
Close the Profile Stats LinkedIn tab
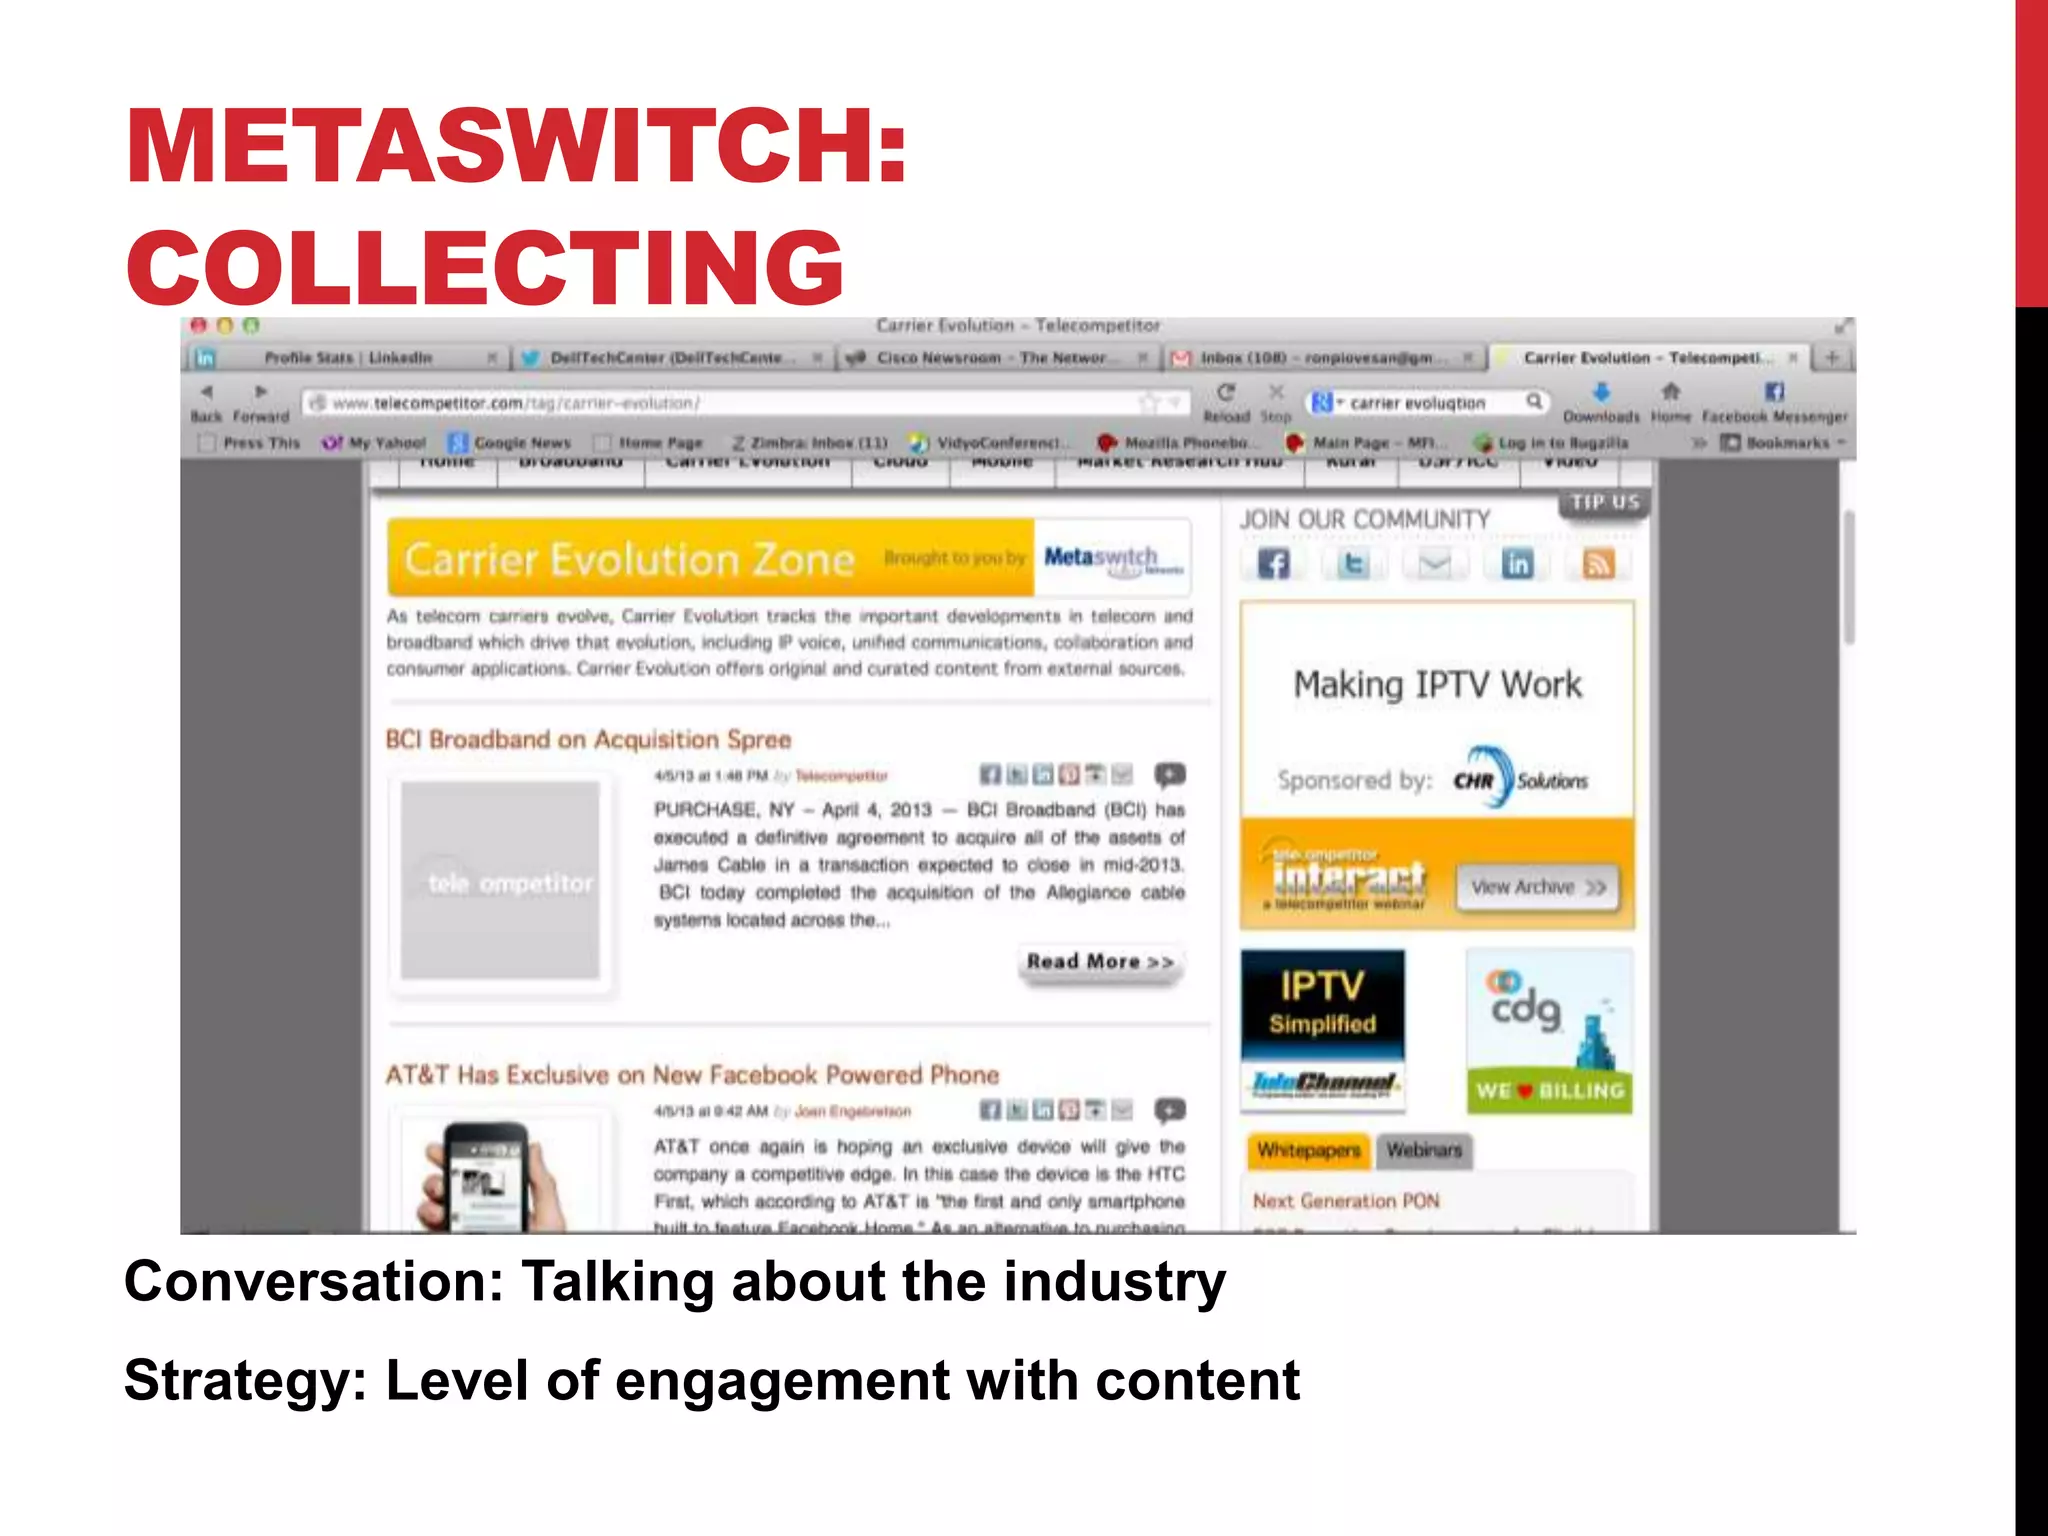[x=491, y=358]
